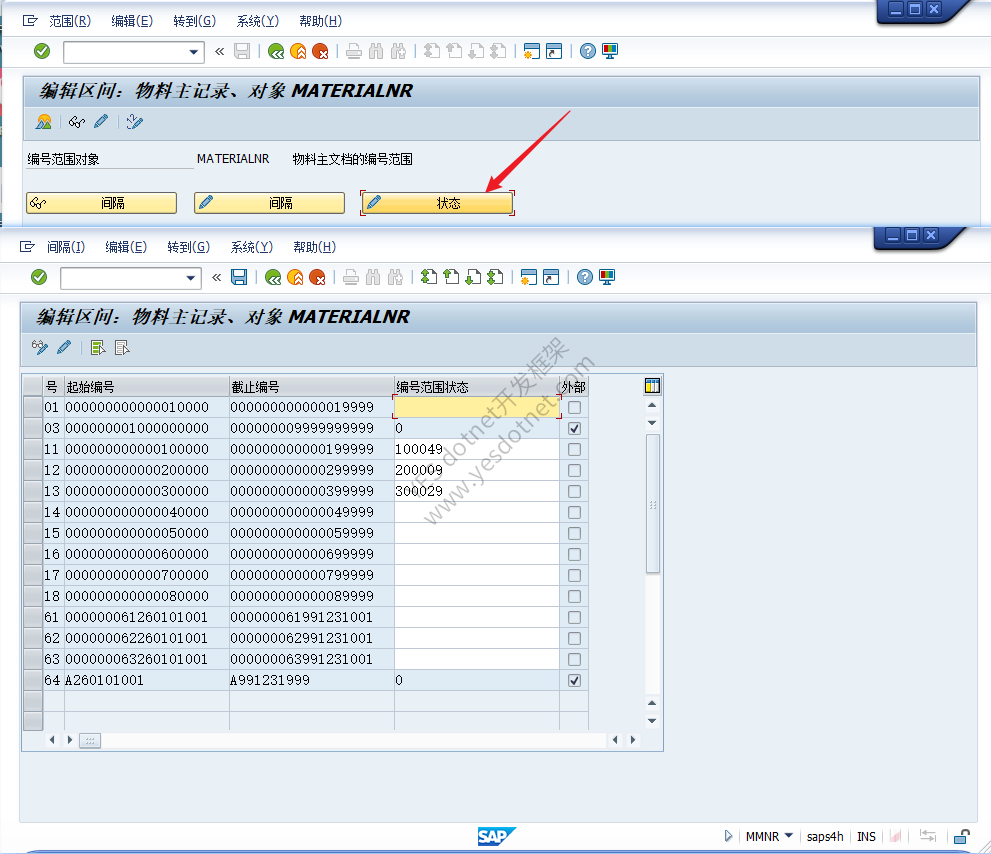Open Help icon in lower window toolbar

click(x=585, y=277)
